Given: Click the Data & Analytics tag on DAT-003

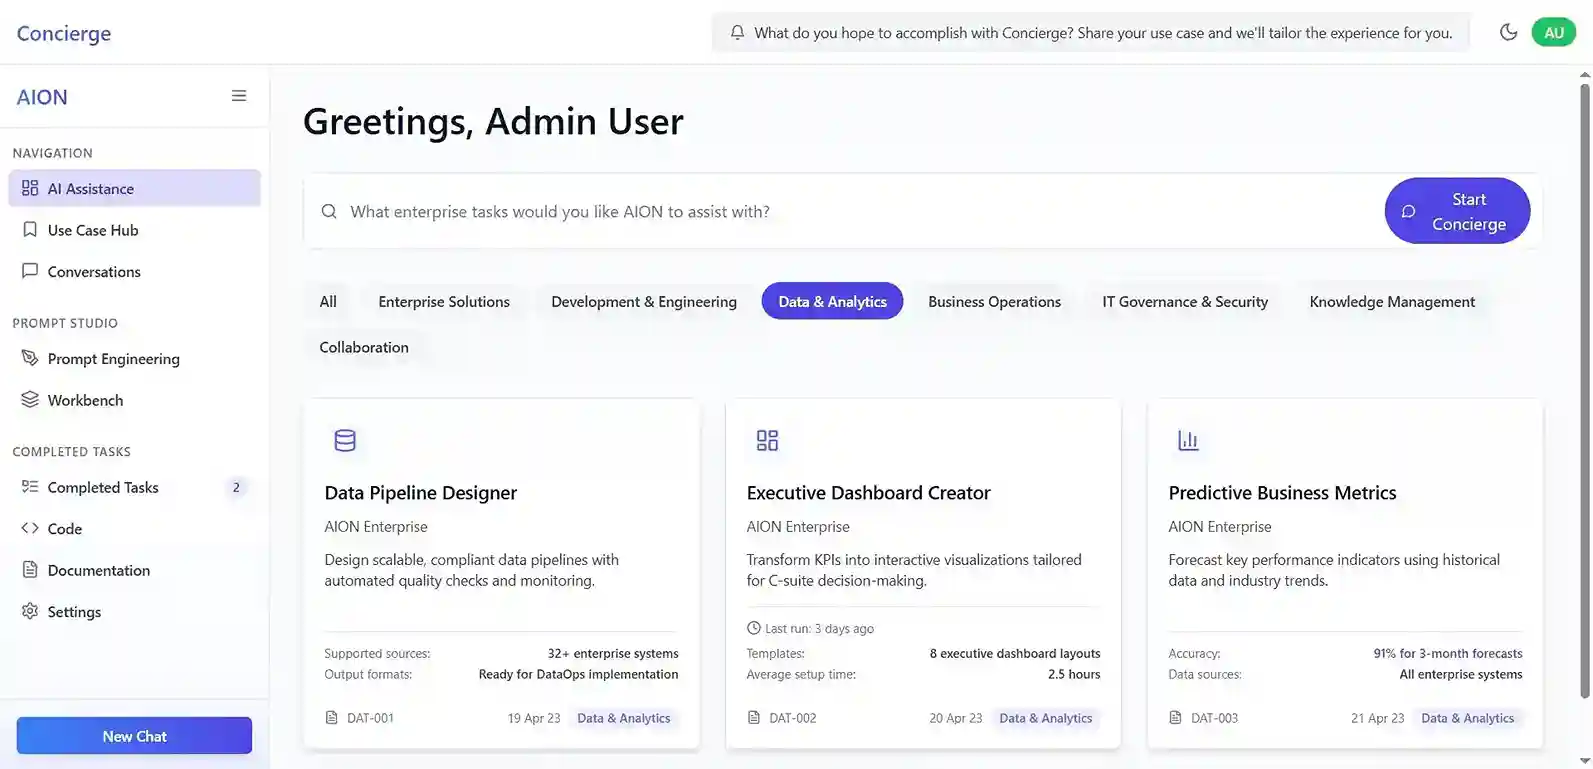Looking at the screenshot, I should (x=1468, y=718).
